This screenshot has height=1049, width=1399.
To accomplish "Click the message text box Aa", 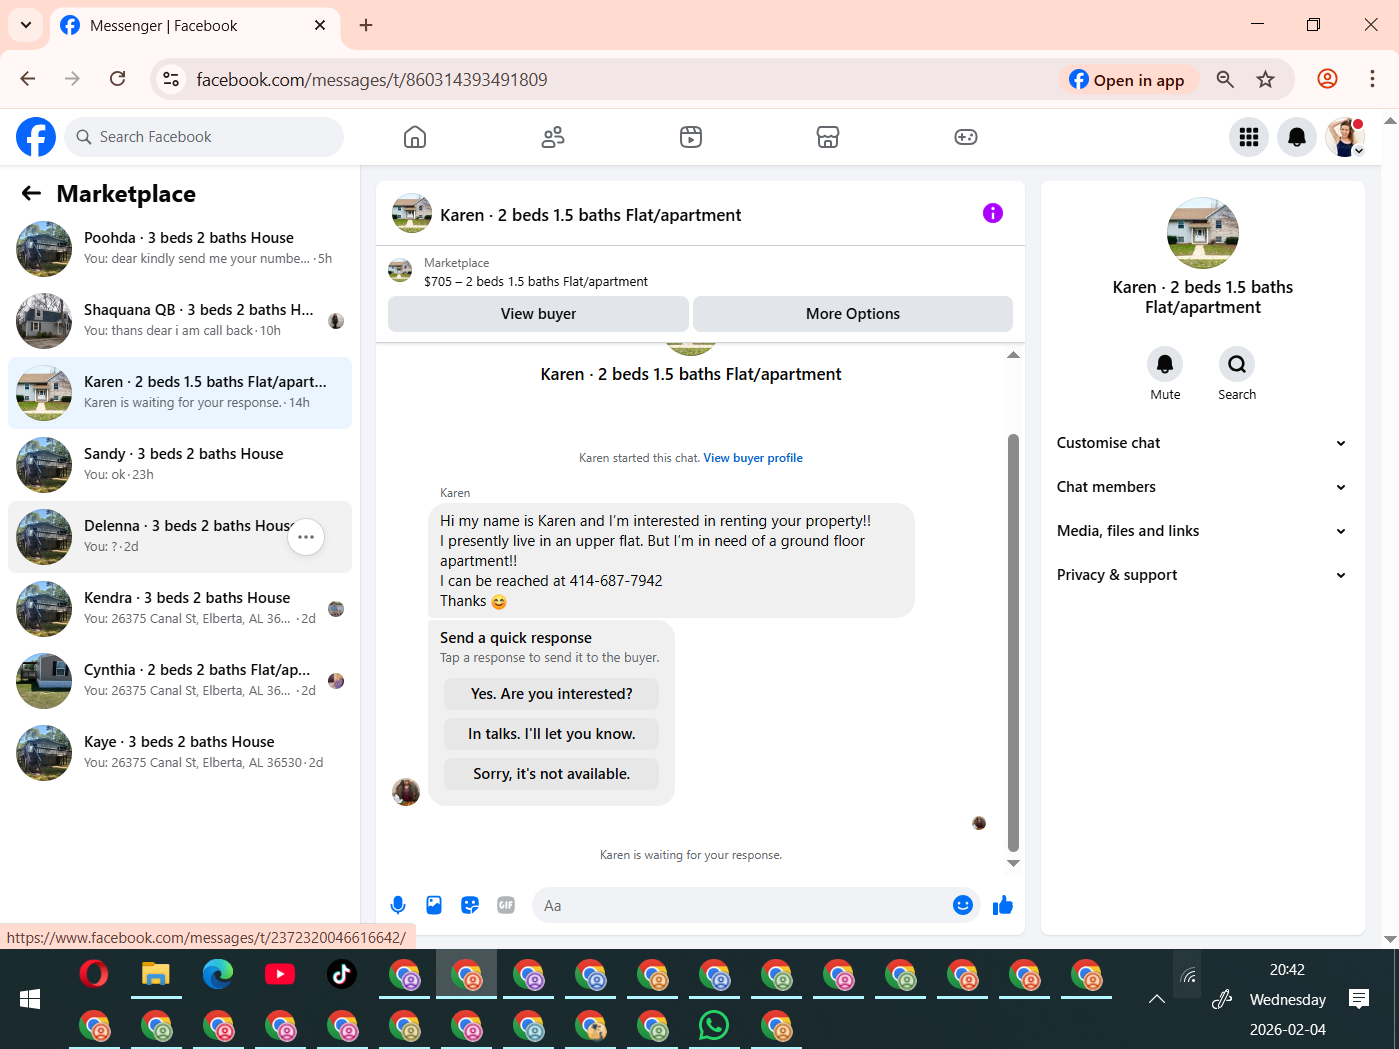I will (x=742, y=905).
